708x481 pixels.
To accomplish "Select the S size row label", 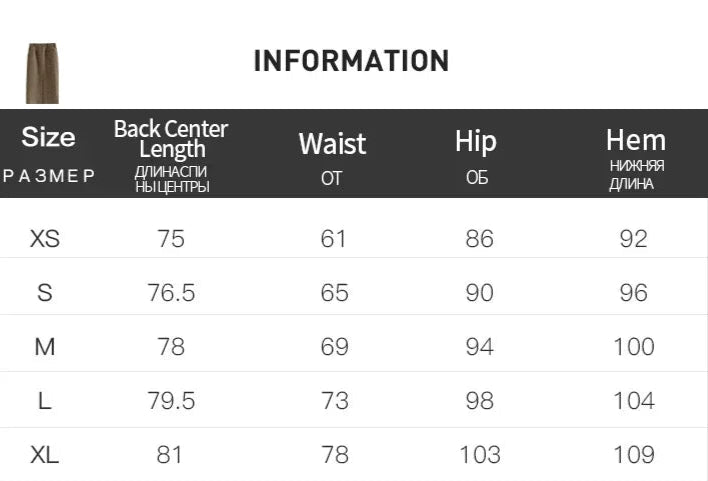I will tap(45, 293).
